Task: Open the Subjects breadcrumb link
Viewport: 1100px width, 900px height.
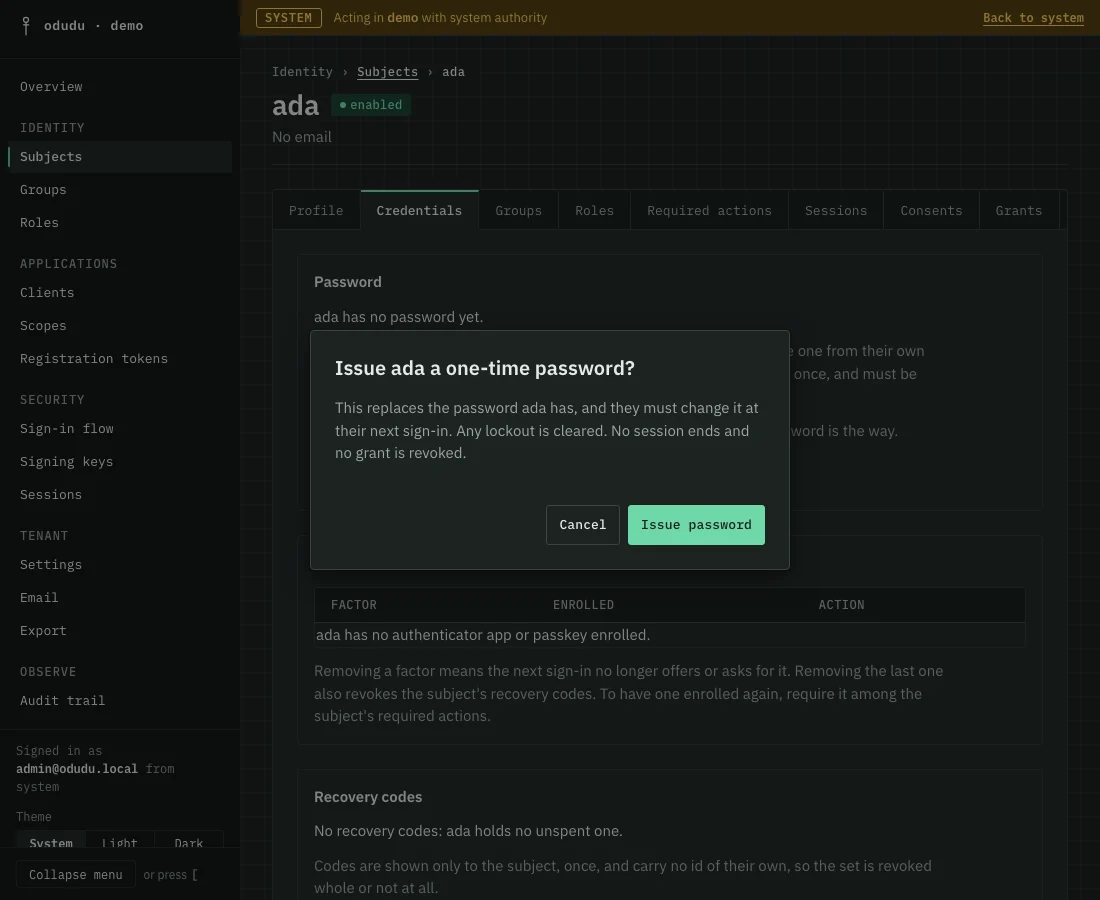Action: tap(387, 72)
